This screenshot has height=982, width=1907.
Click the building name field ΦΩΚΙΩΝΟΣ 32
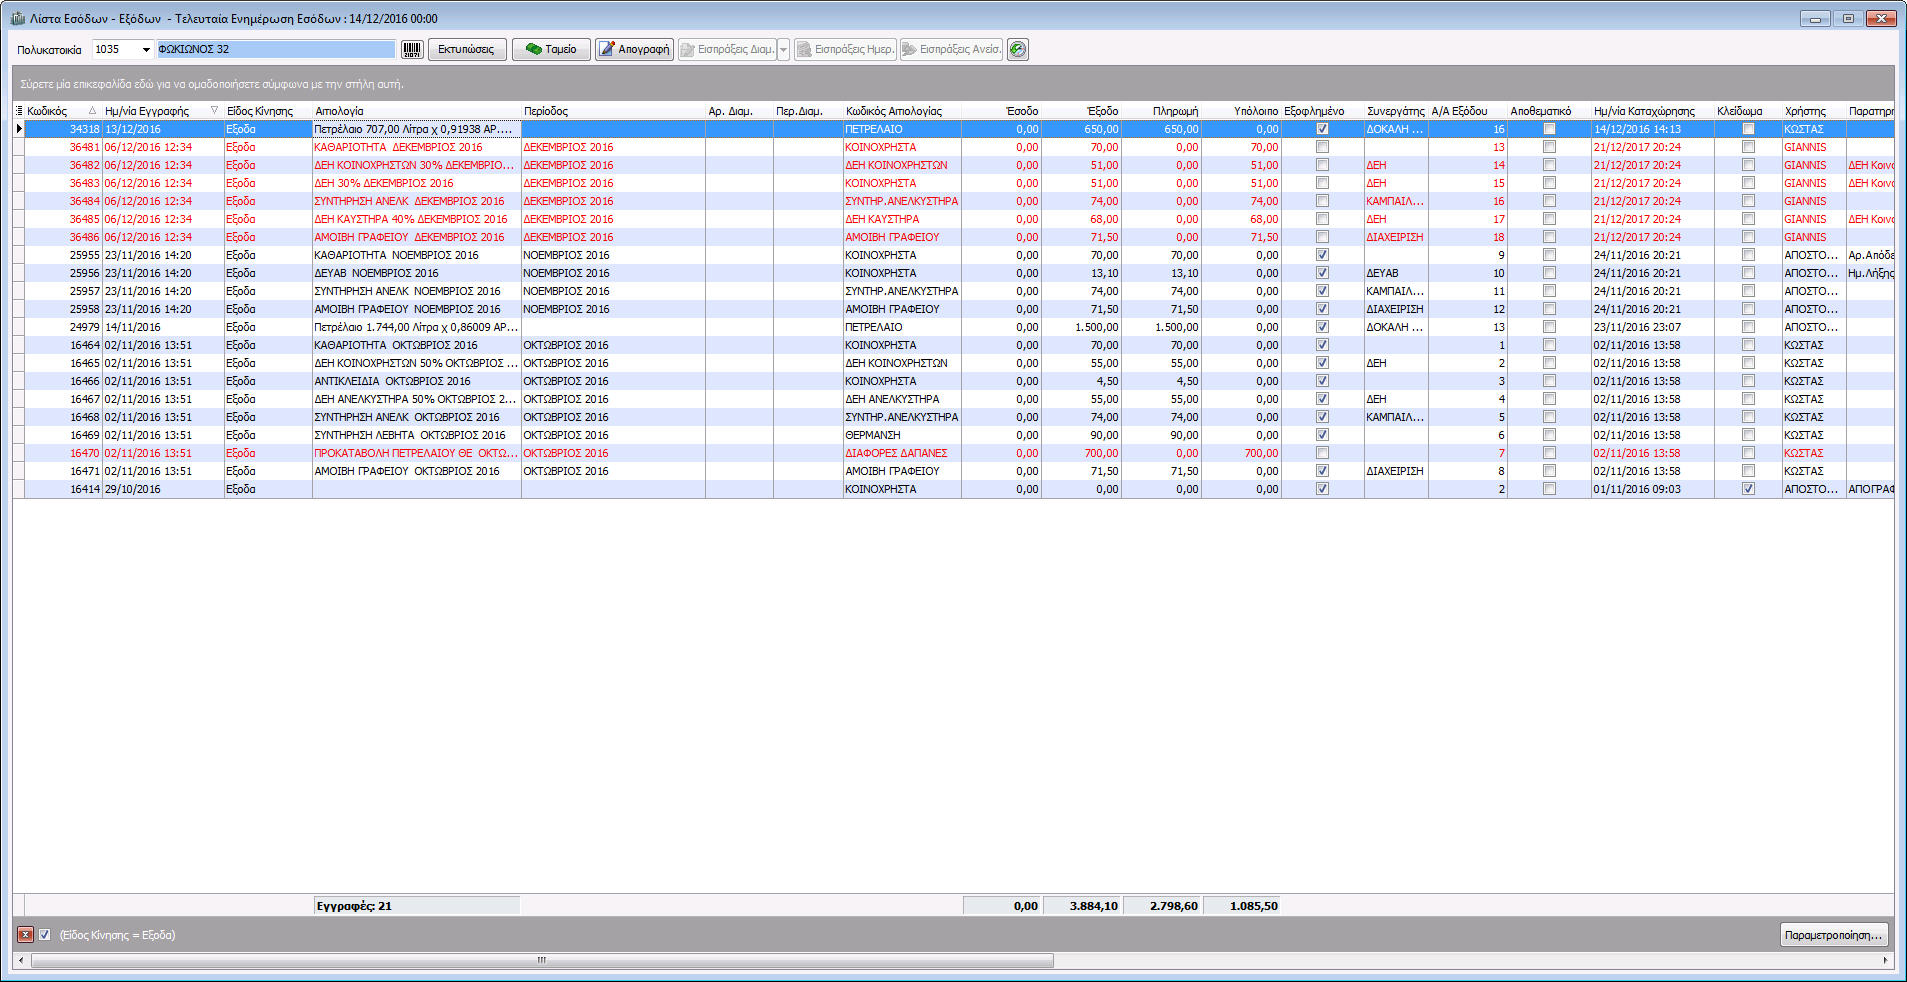276,49
